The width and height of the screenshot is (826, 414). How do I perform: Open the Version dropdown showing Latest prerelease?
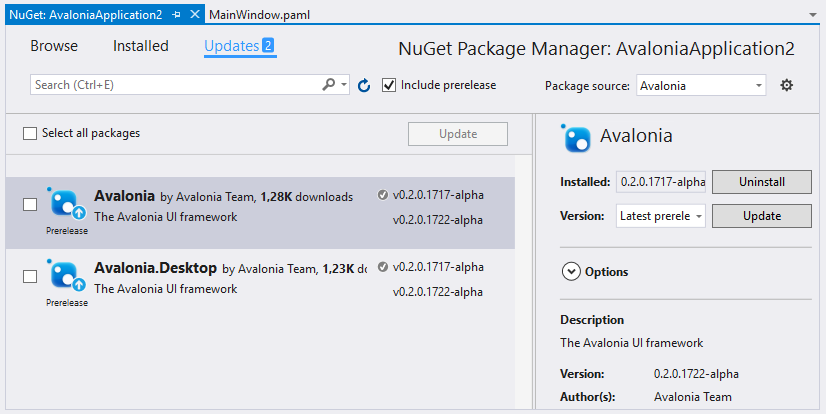tap(661, 216)
